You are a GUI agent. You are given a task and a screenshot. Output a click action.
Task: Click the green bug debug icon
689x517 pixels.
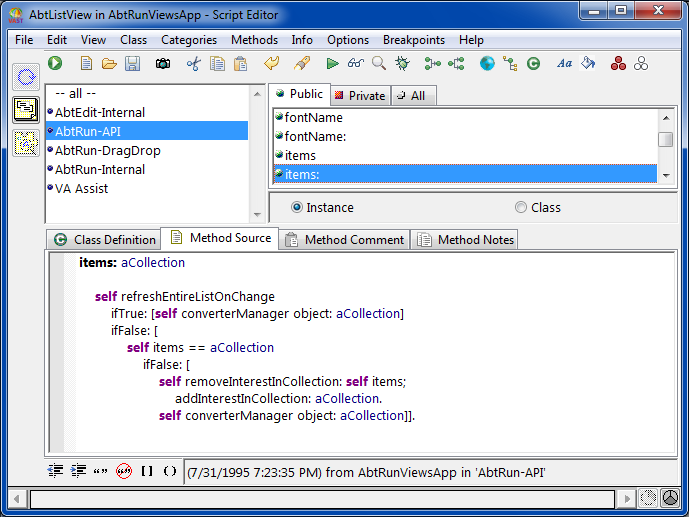(x=402, y=64)
